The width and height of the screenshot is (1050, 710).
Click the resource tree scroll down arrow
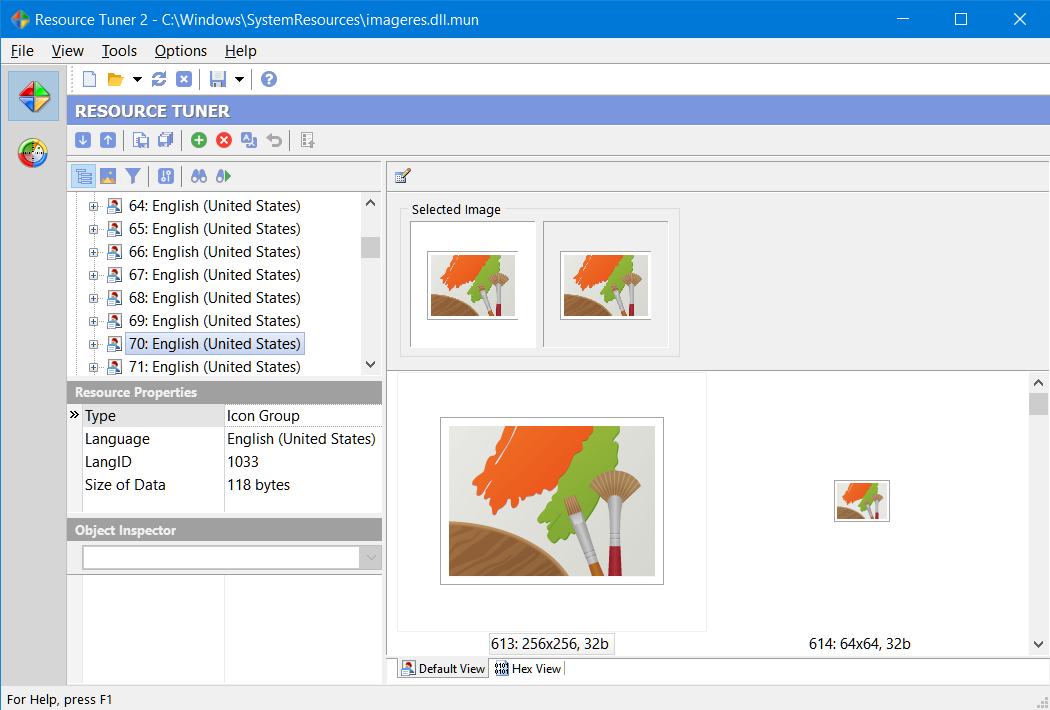click(370, 364)
